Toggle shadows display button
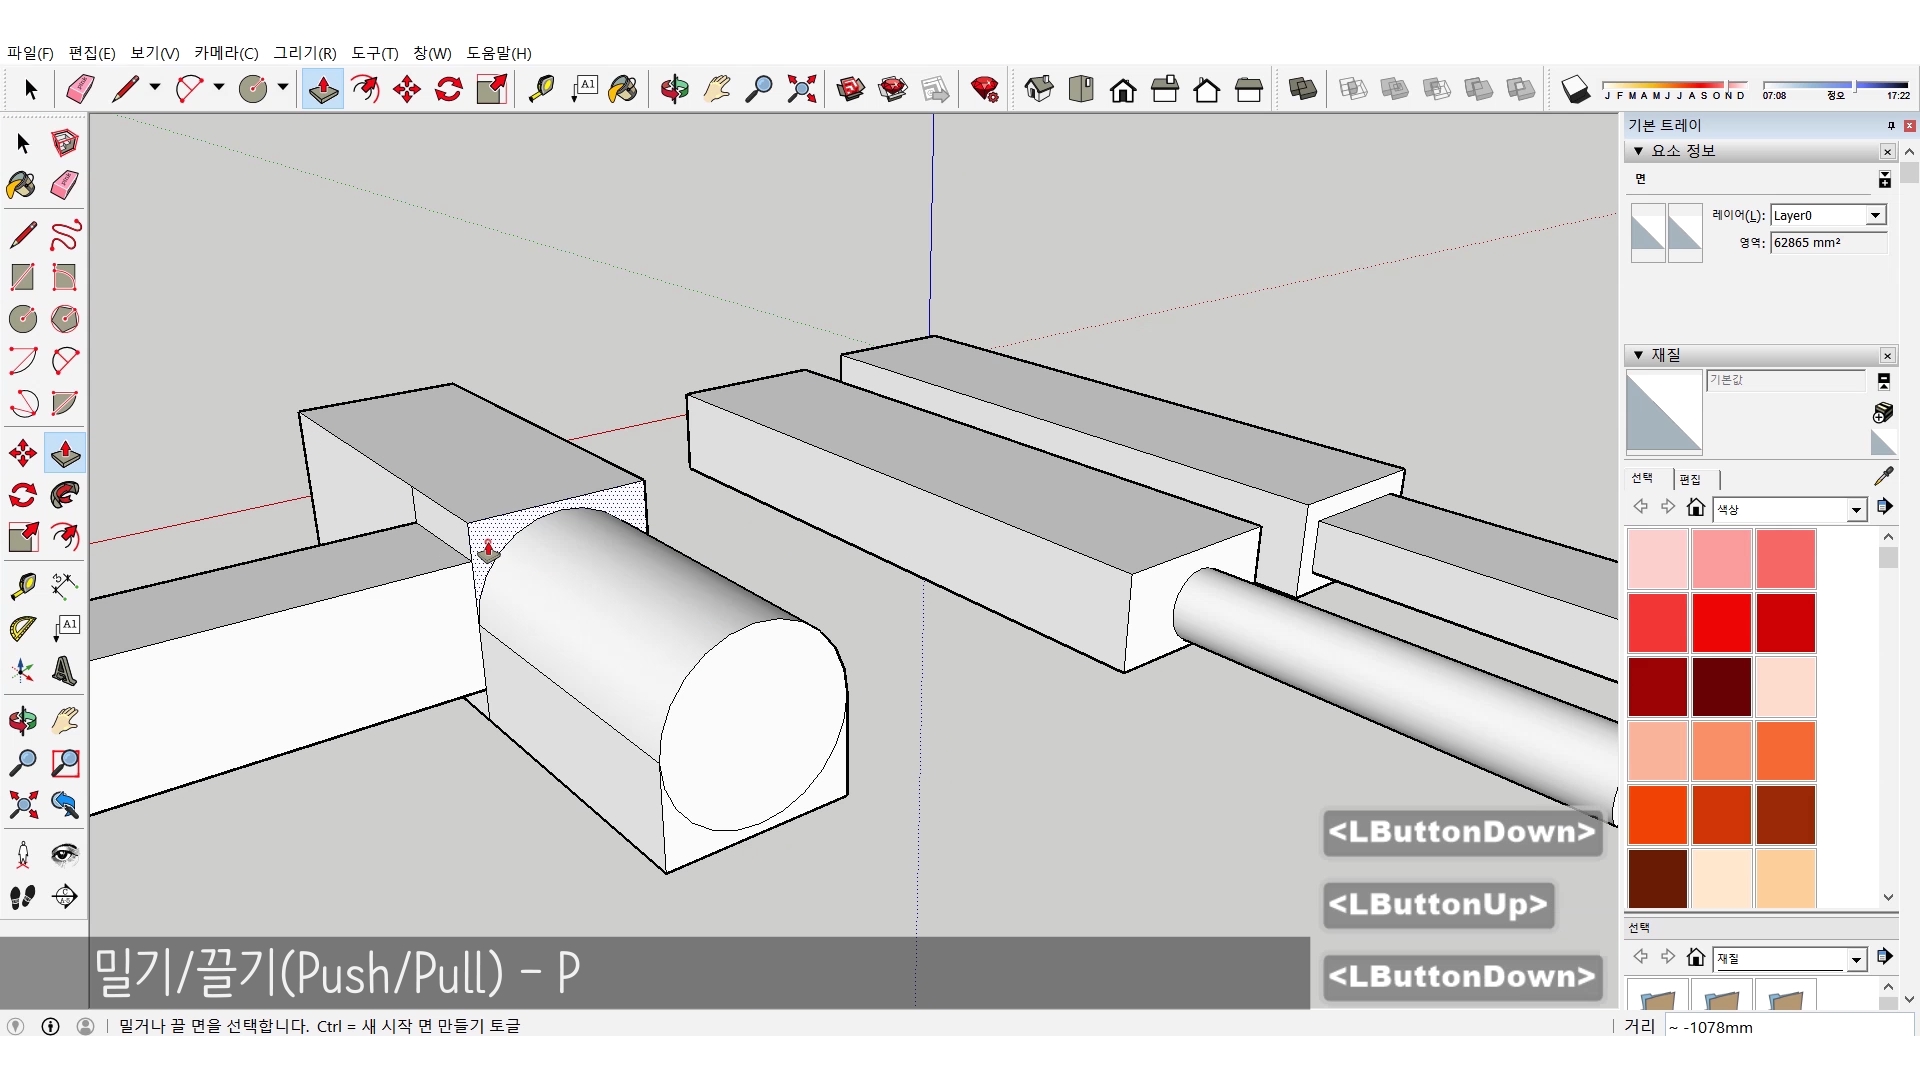 click(1575, 90)
